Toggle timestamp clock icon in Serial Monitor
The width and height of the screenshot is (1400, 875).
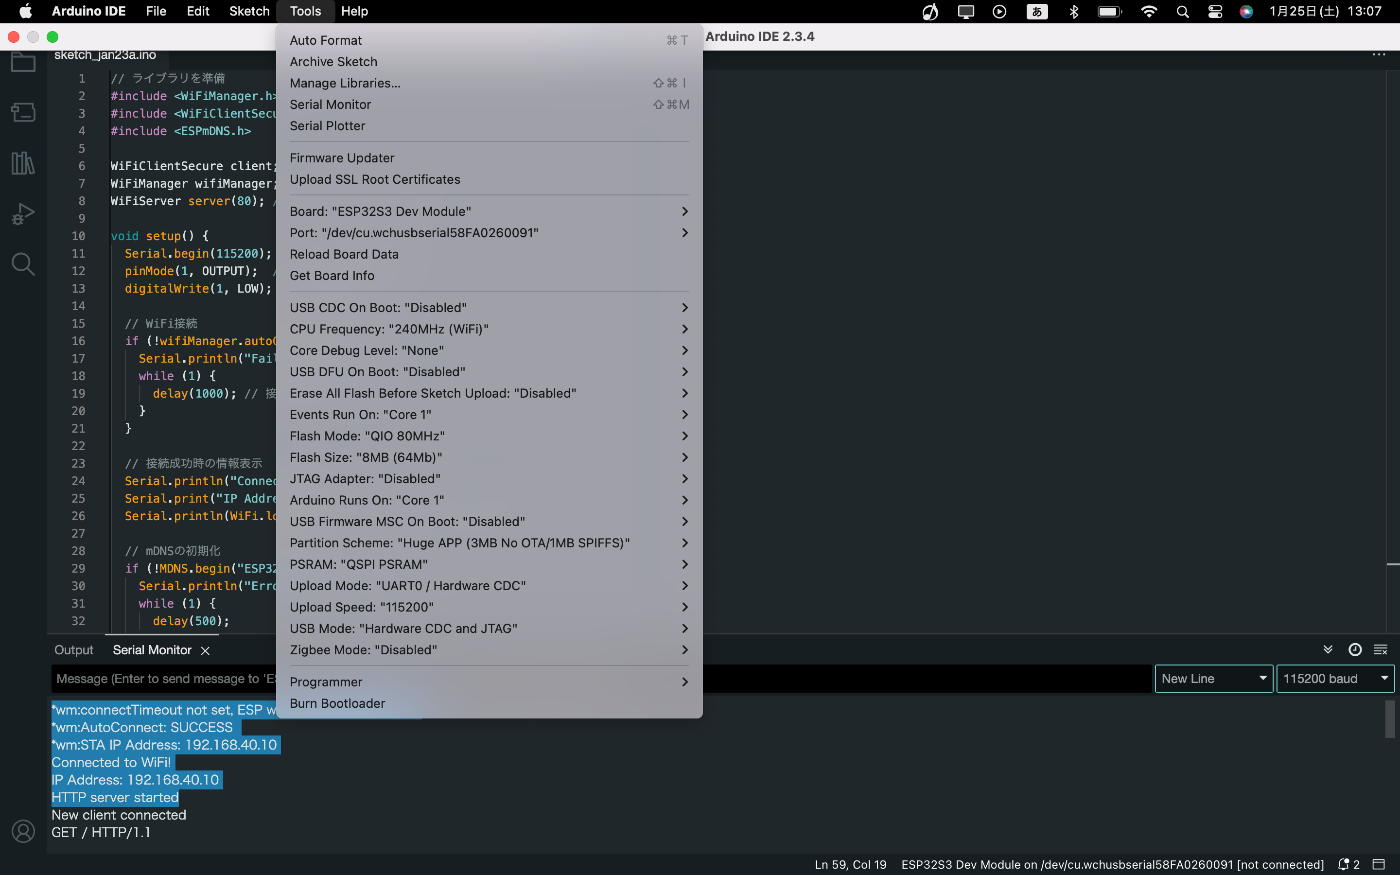pos(1355,650)
